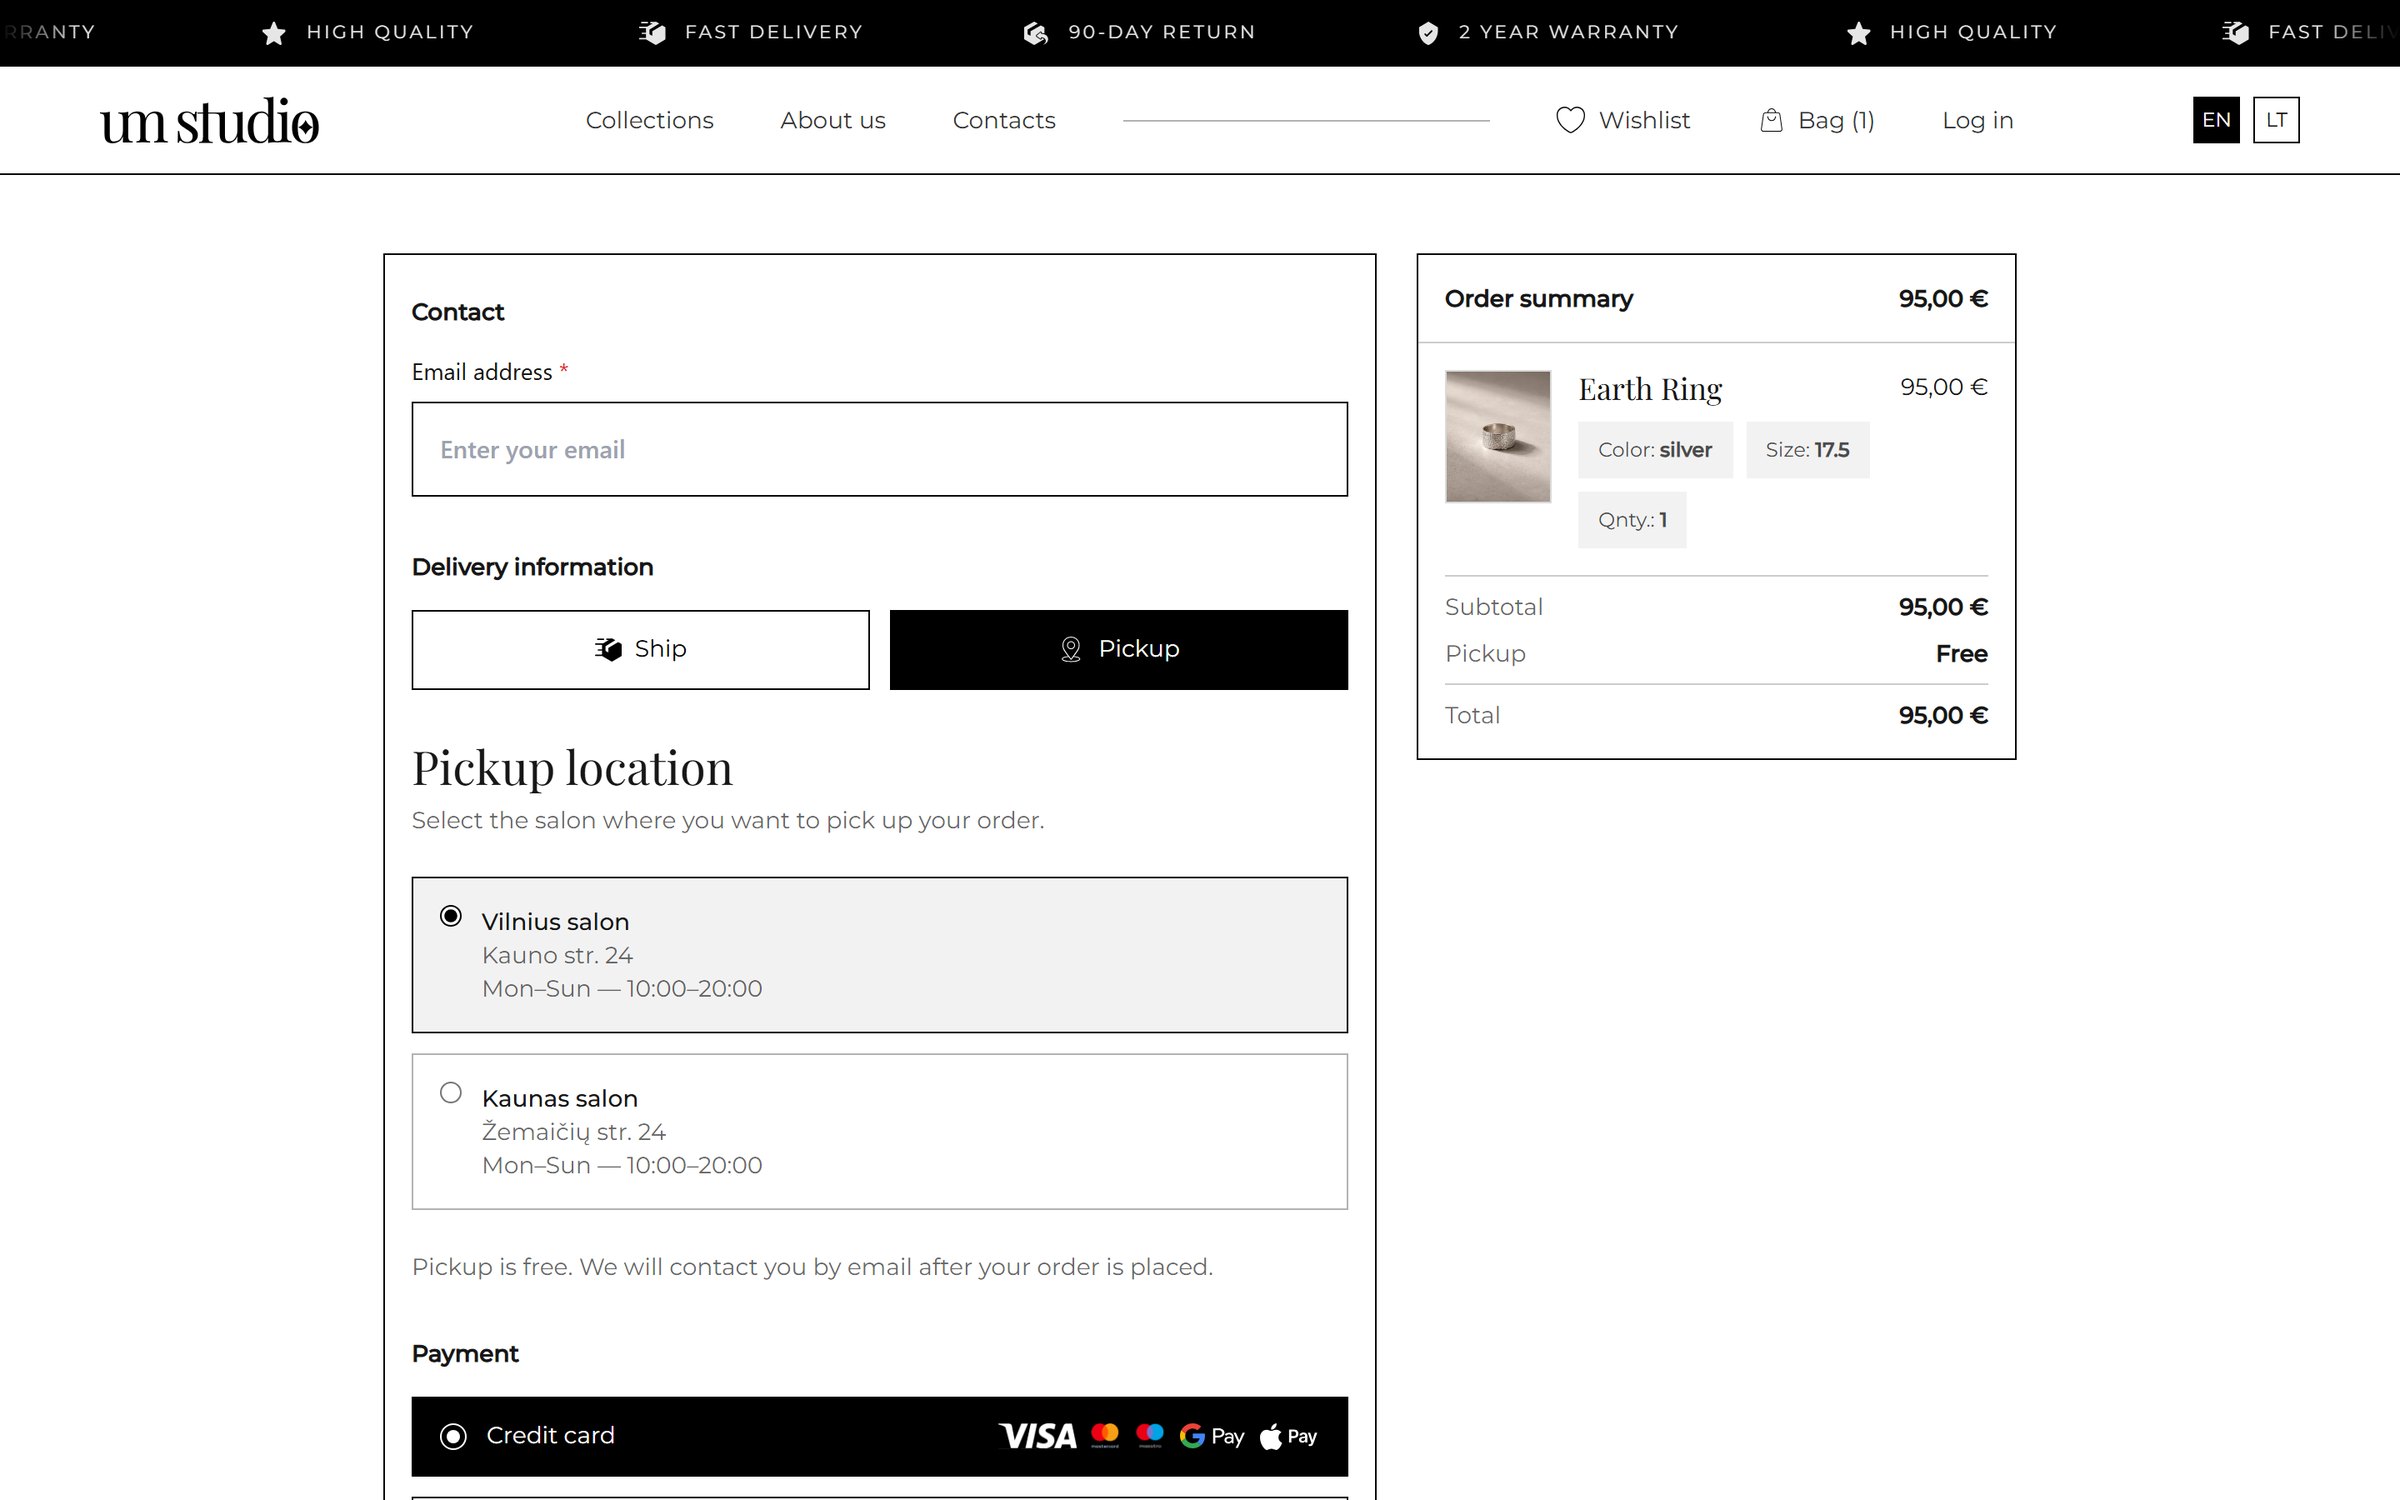Choose Pickup delivery option

(x=1119, y=650)
